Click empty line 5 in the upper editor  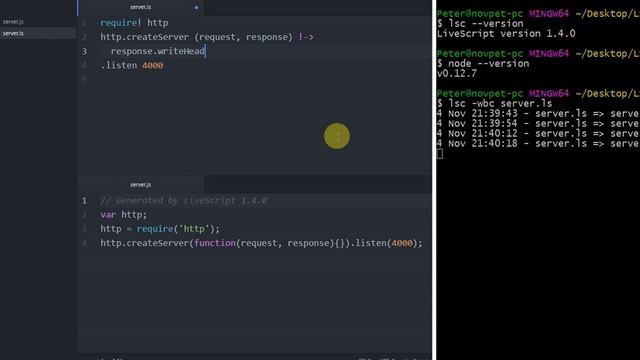pyautogui.click(x=253, y=80)
